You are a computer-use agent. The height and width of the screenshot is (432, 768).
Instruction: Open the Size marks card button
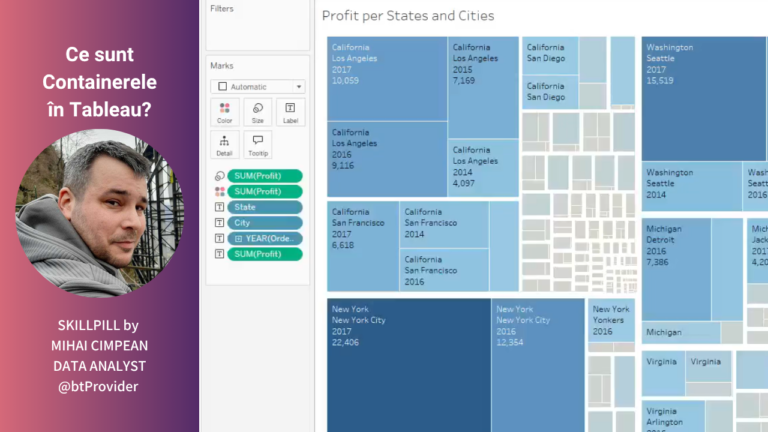258,112
